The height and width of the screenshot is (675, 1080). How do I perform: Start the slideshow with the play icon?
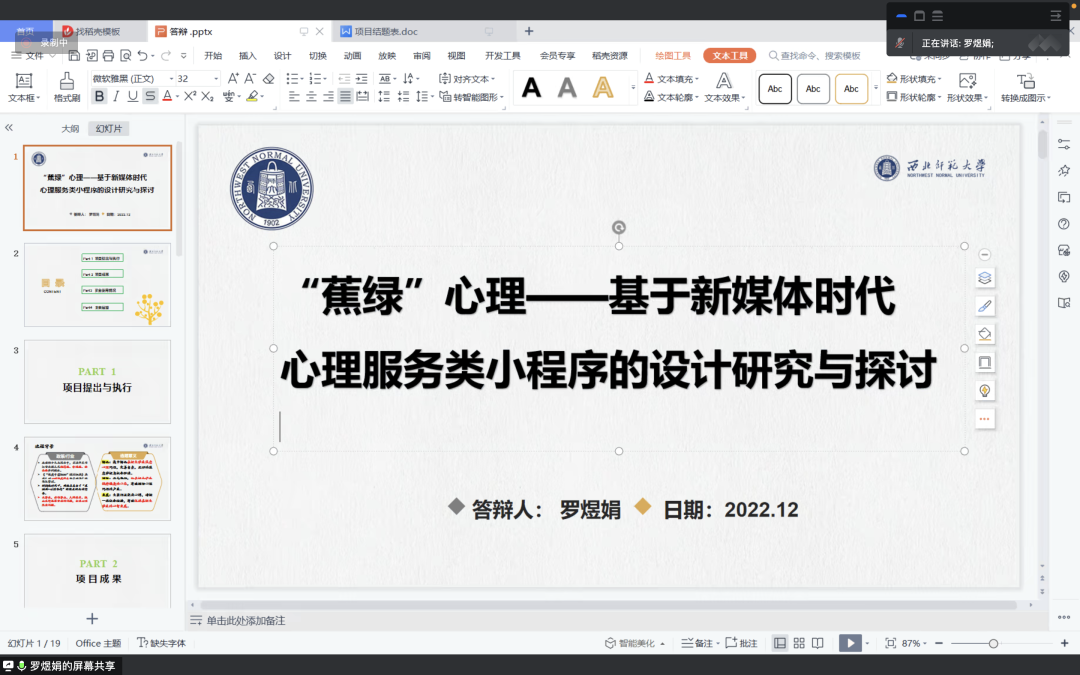tap(852, 643)
